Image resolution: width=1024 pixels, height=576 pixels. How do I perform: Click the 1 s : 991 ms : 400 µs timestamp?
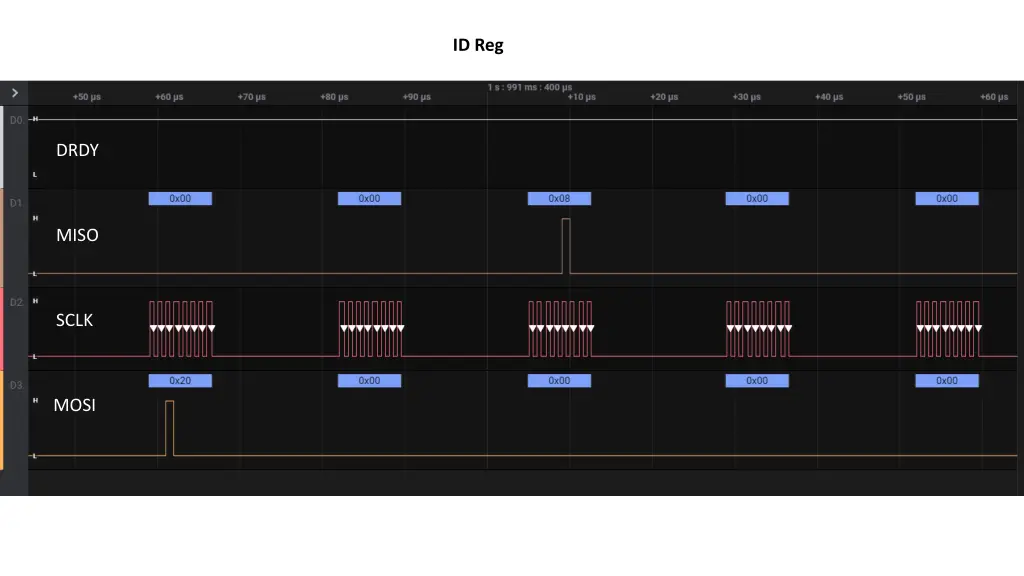pos(530,87)
